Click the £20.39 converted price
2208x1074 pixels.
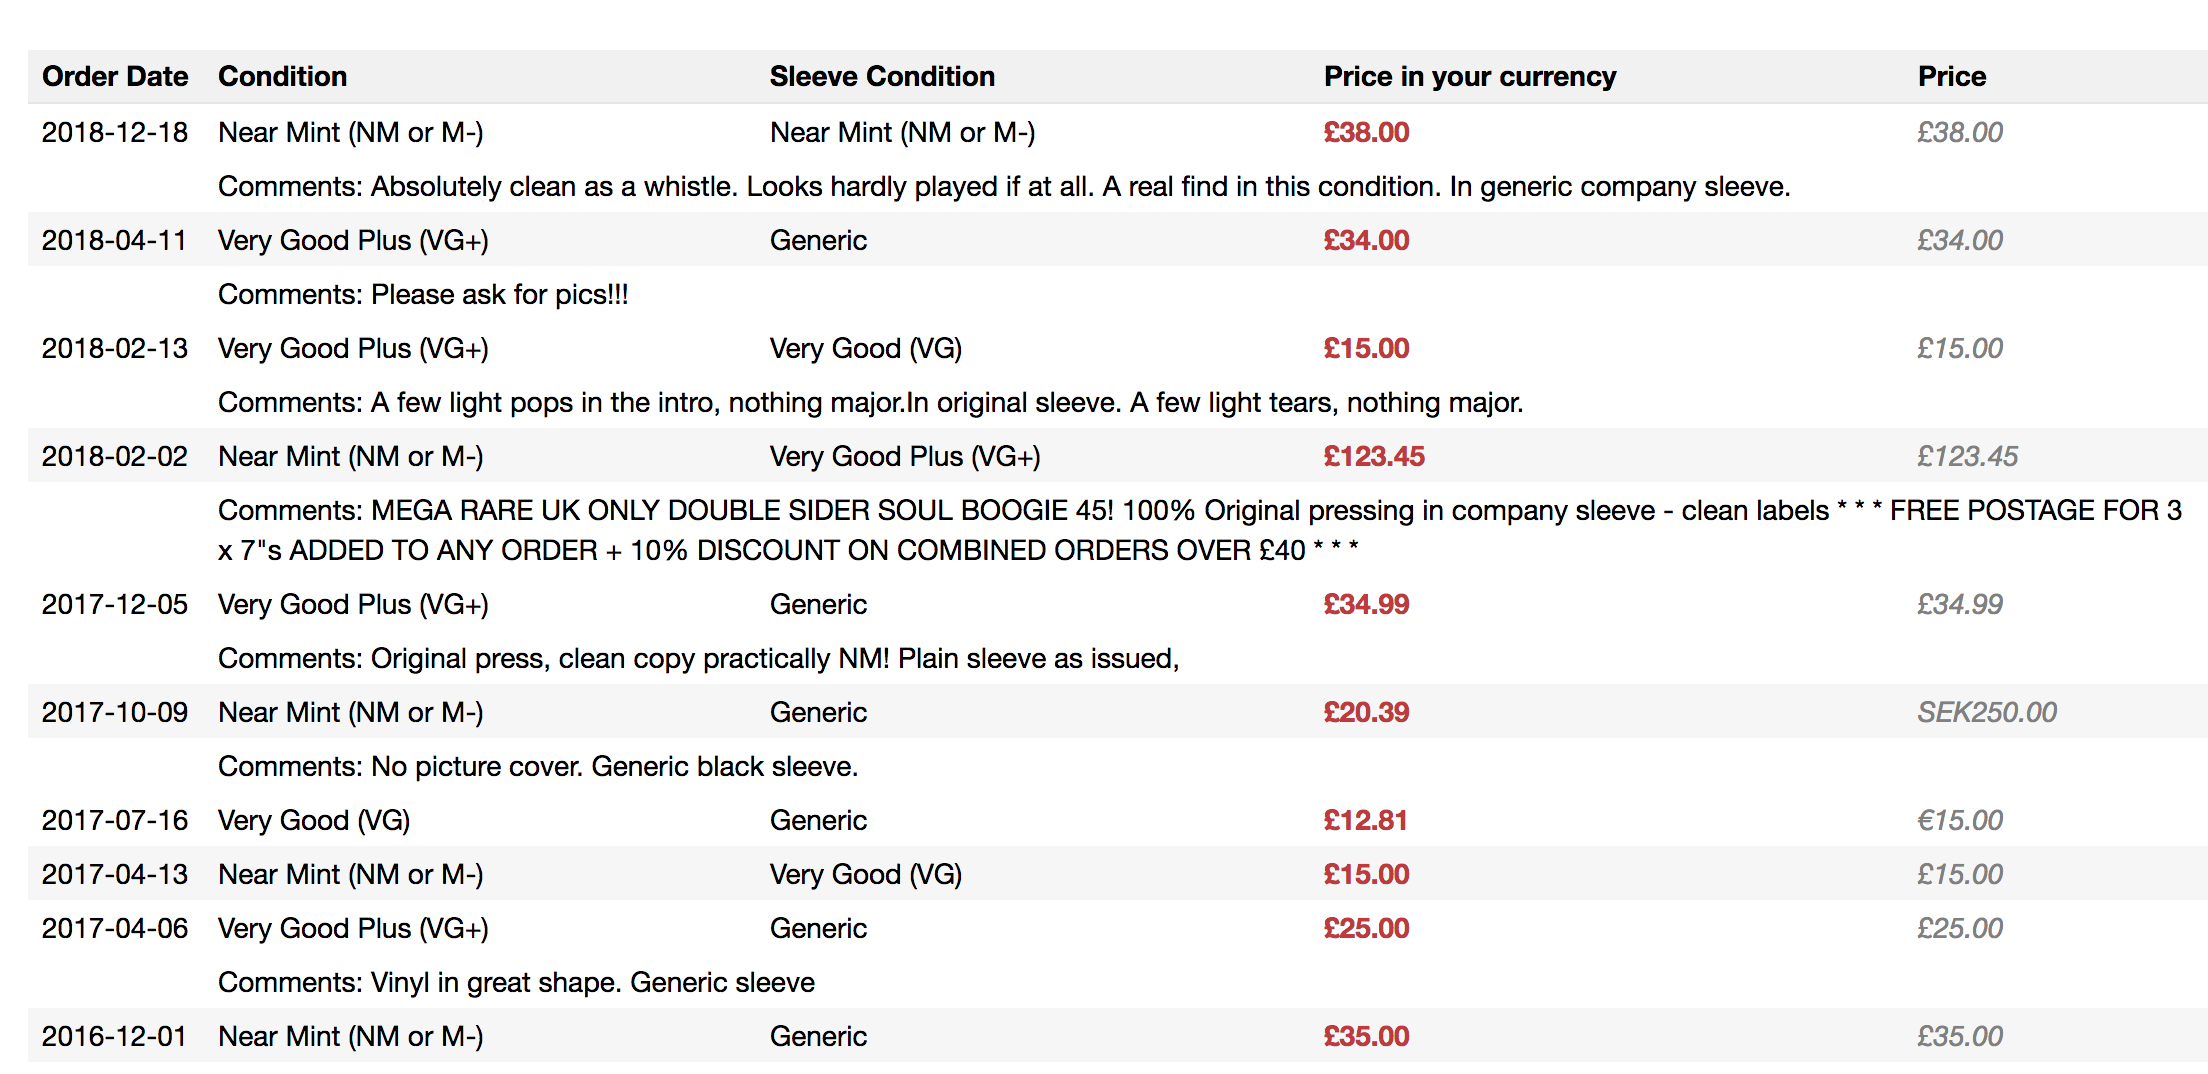pyautogui.click(x=1366, y=712)
